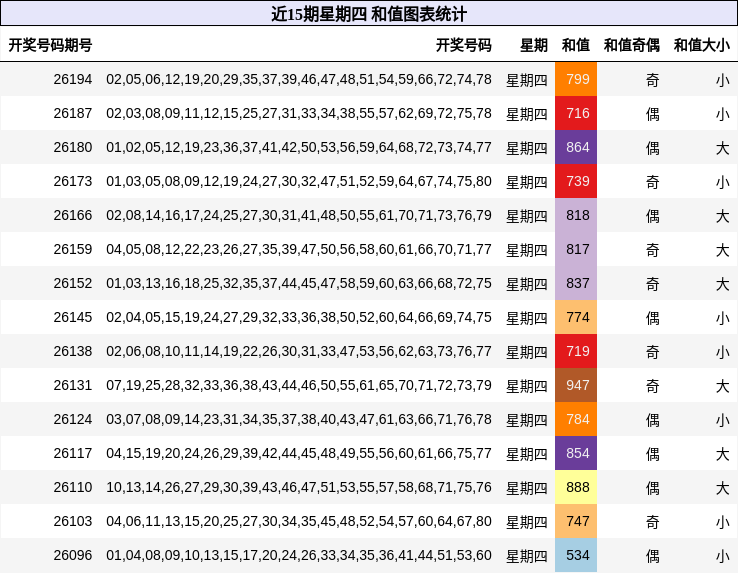Screen dimensions: 738x573
Task: Click 偶 parity in row 26187
Action: click(x=652, y=114)
